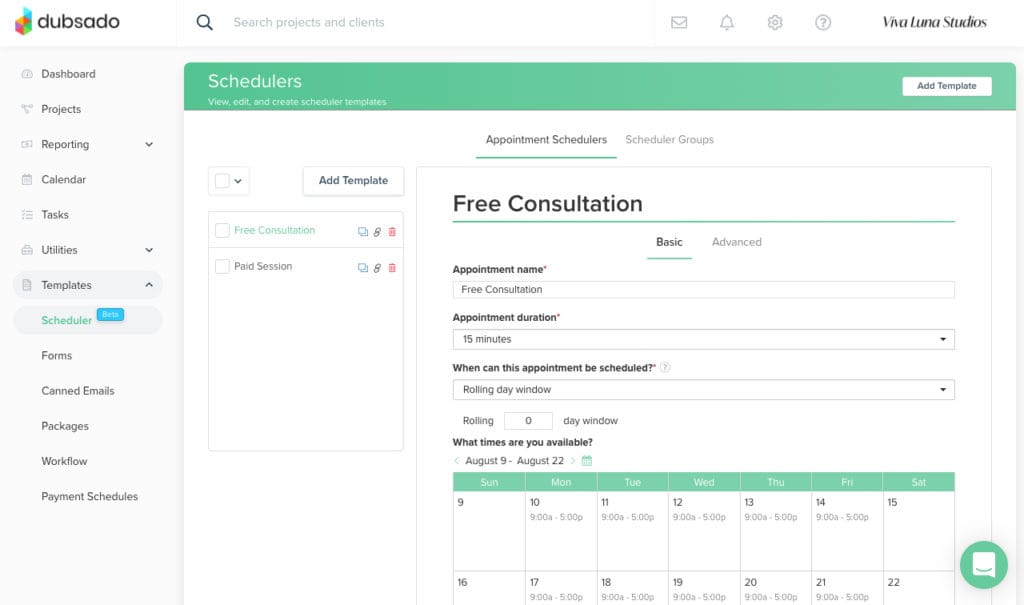This screenshot has width=1024, height=605.
Task: Open the Rolling day window dropdown
Action: [703, 389]
